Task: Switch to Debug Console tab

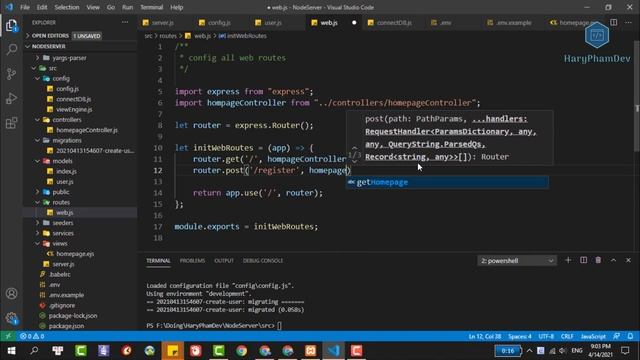Action: click(x=263, y=260)
